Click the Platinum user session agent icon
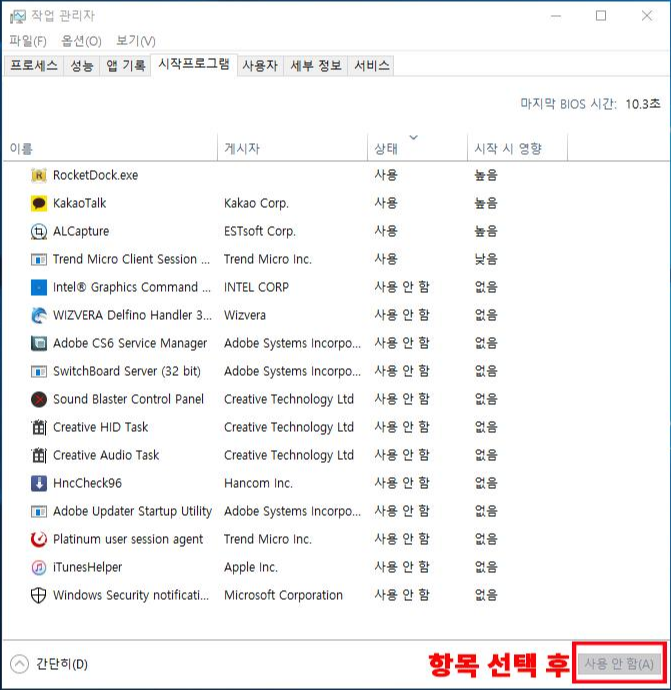This screenshot has width=671, height=690. pos(39,539)
